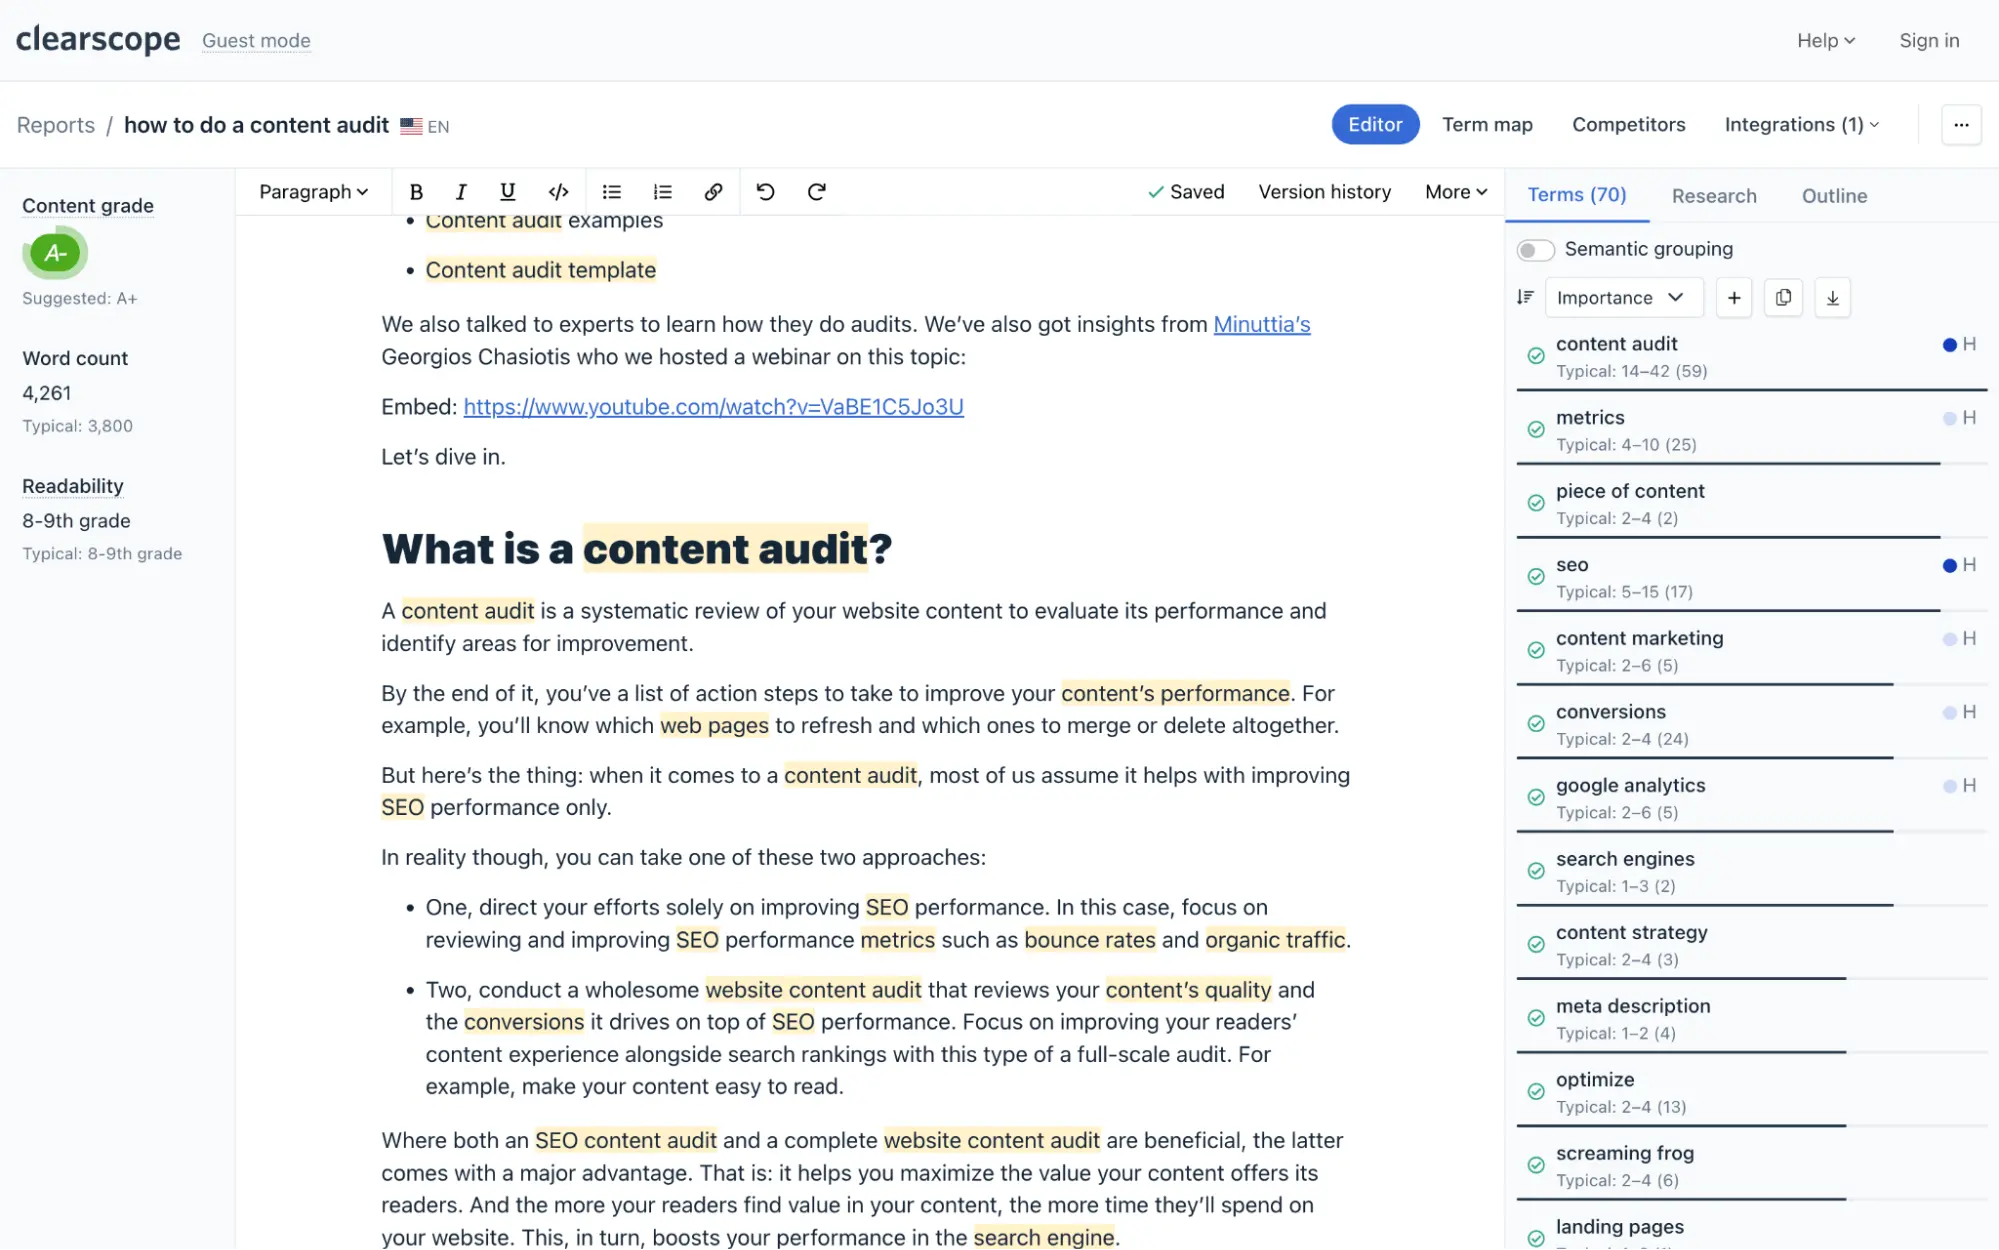
Task: Create a bulleted list
Action: click(612, 192)
